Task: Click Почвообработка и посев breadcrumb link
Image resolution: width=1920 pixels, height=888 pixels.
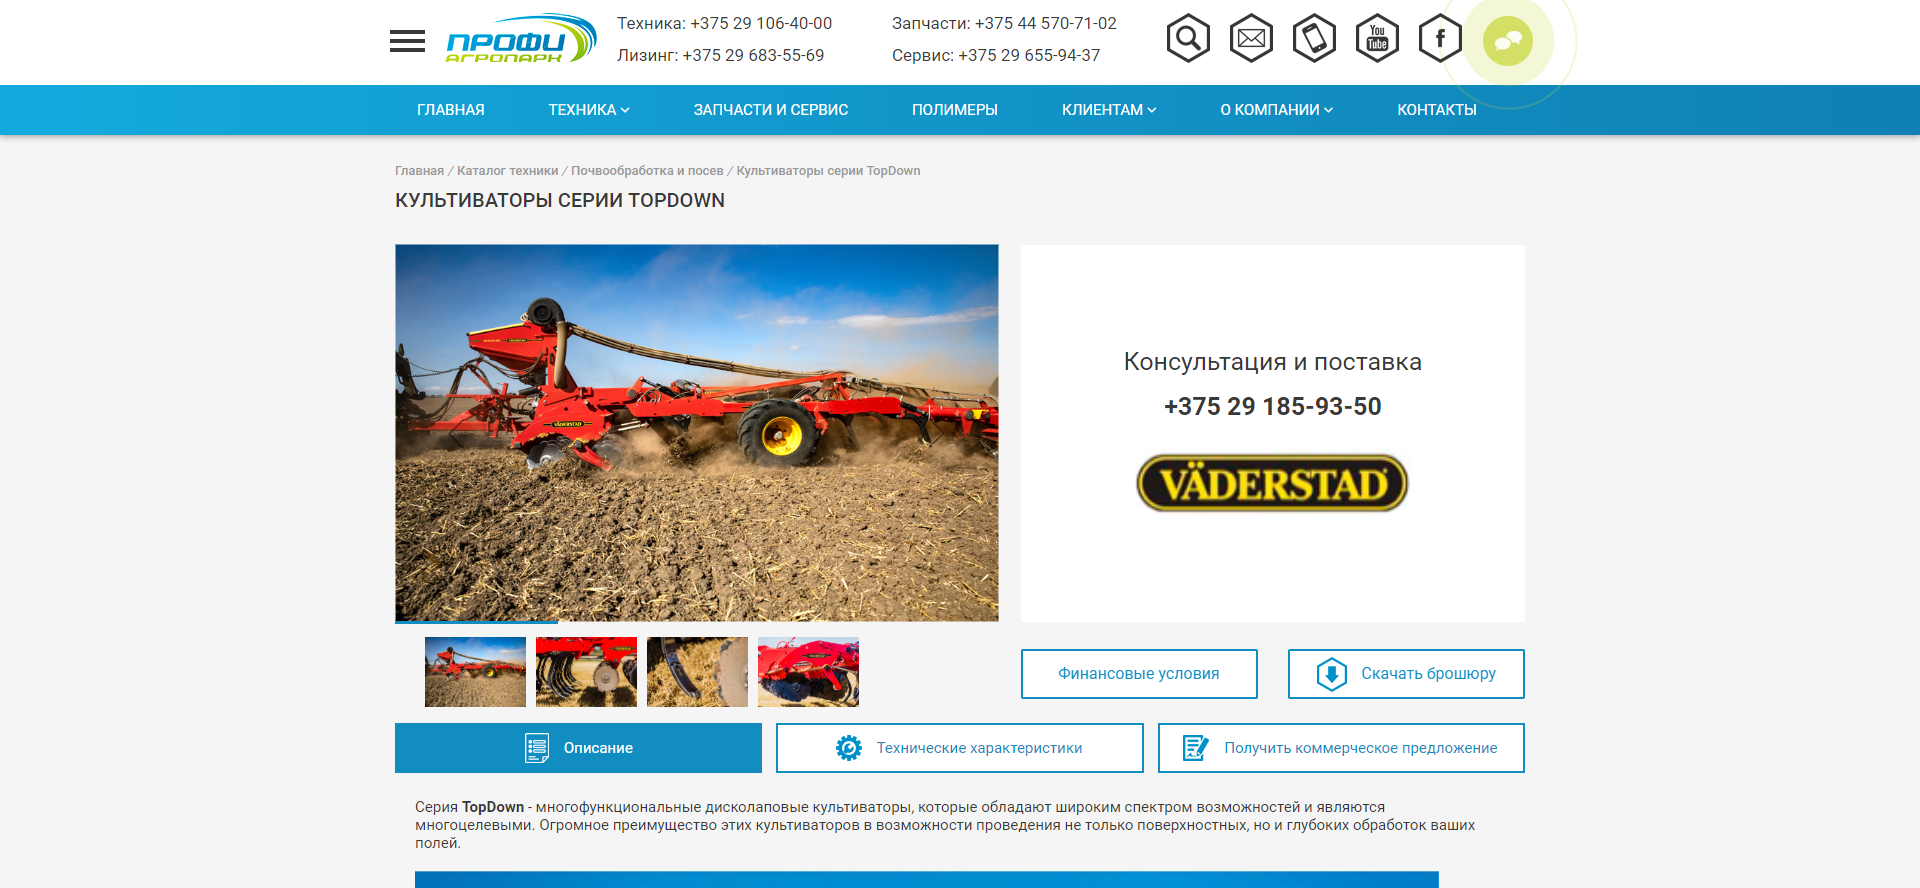Action: click(x=647, y=171)
